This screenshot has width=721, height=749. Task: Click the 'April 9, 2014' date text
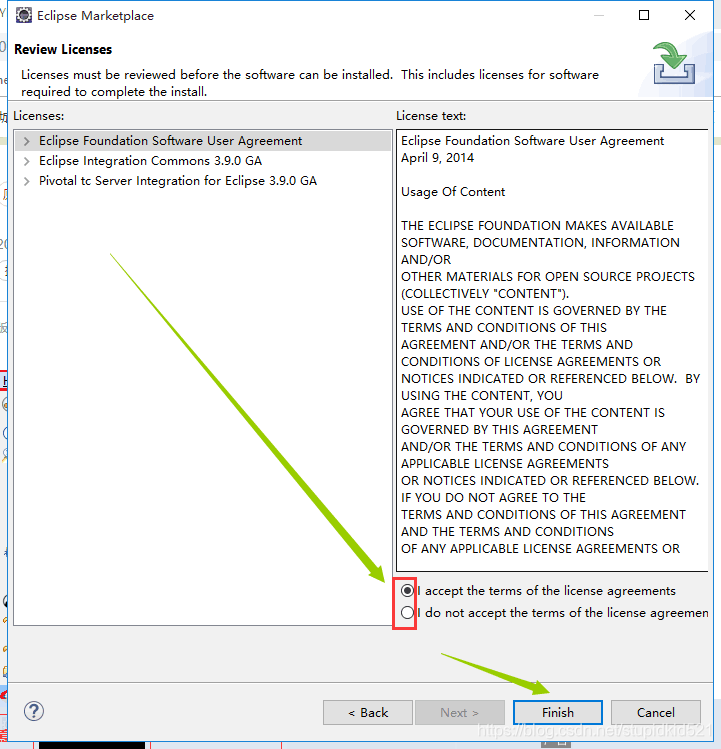click(x=437, y=158)
